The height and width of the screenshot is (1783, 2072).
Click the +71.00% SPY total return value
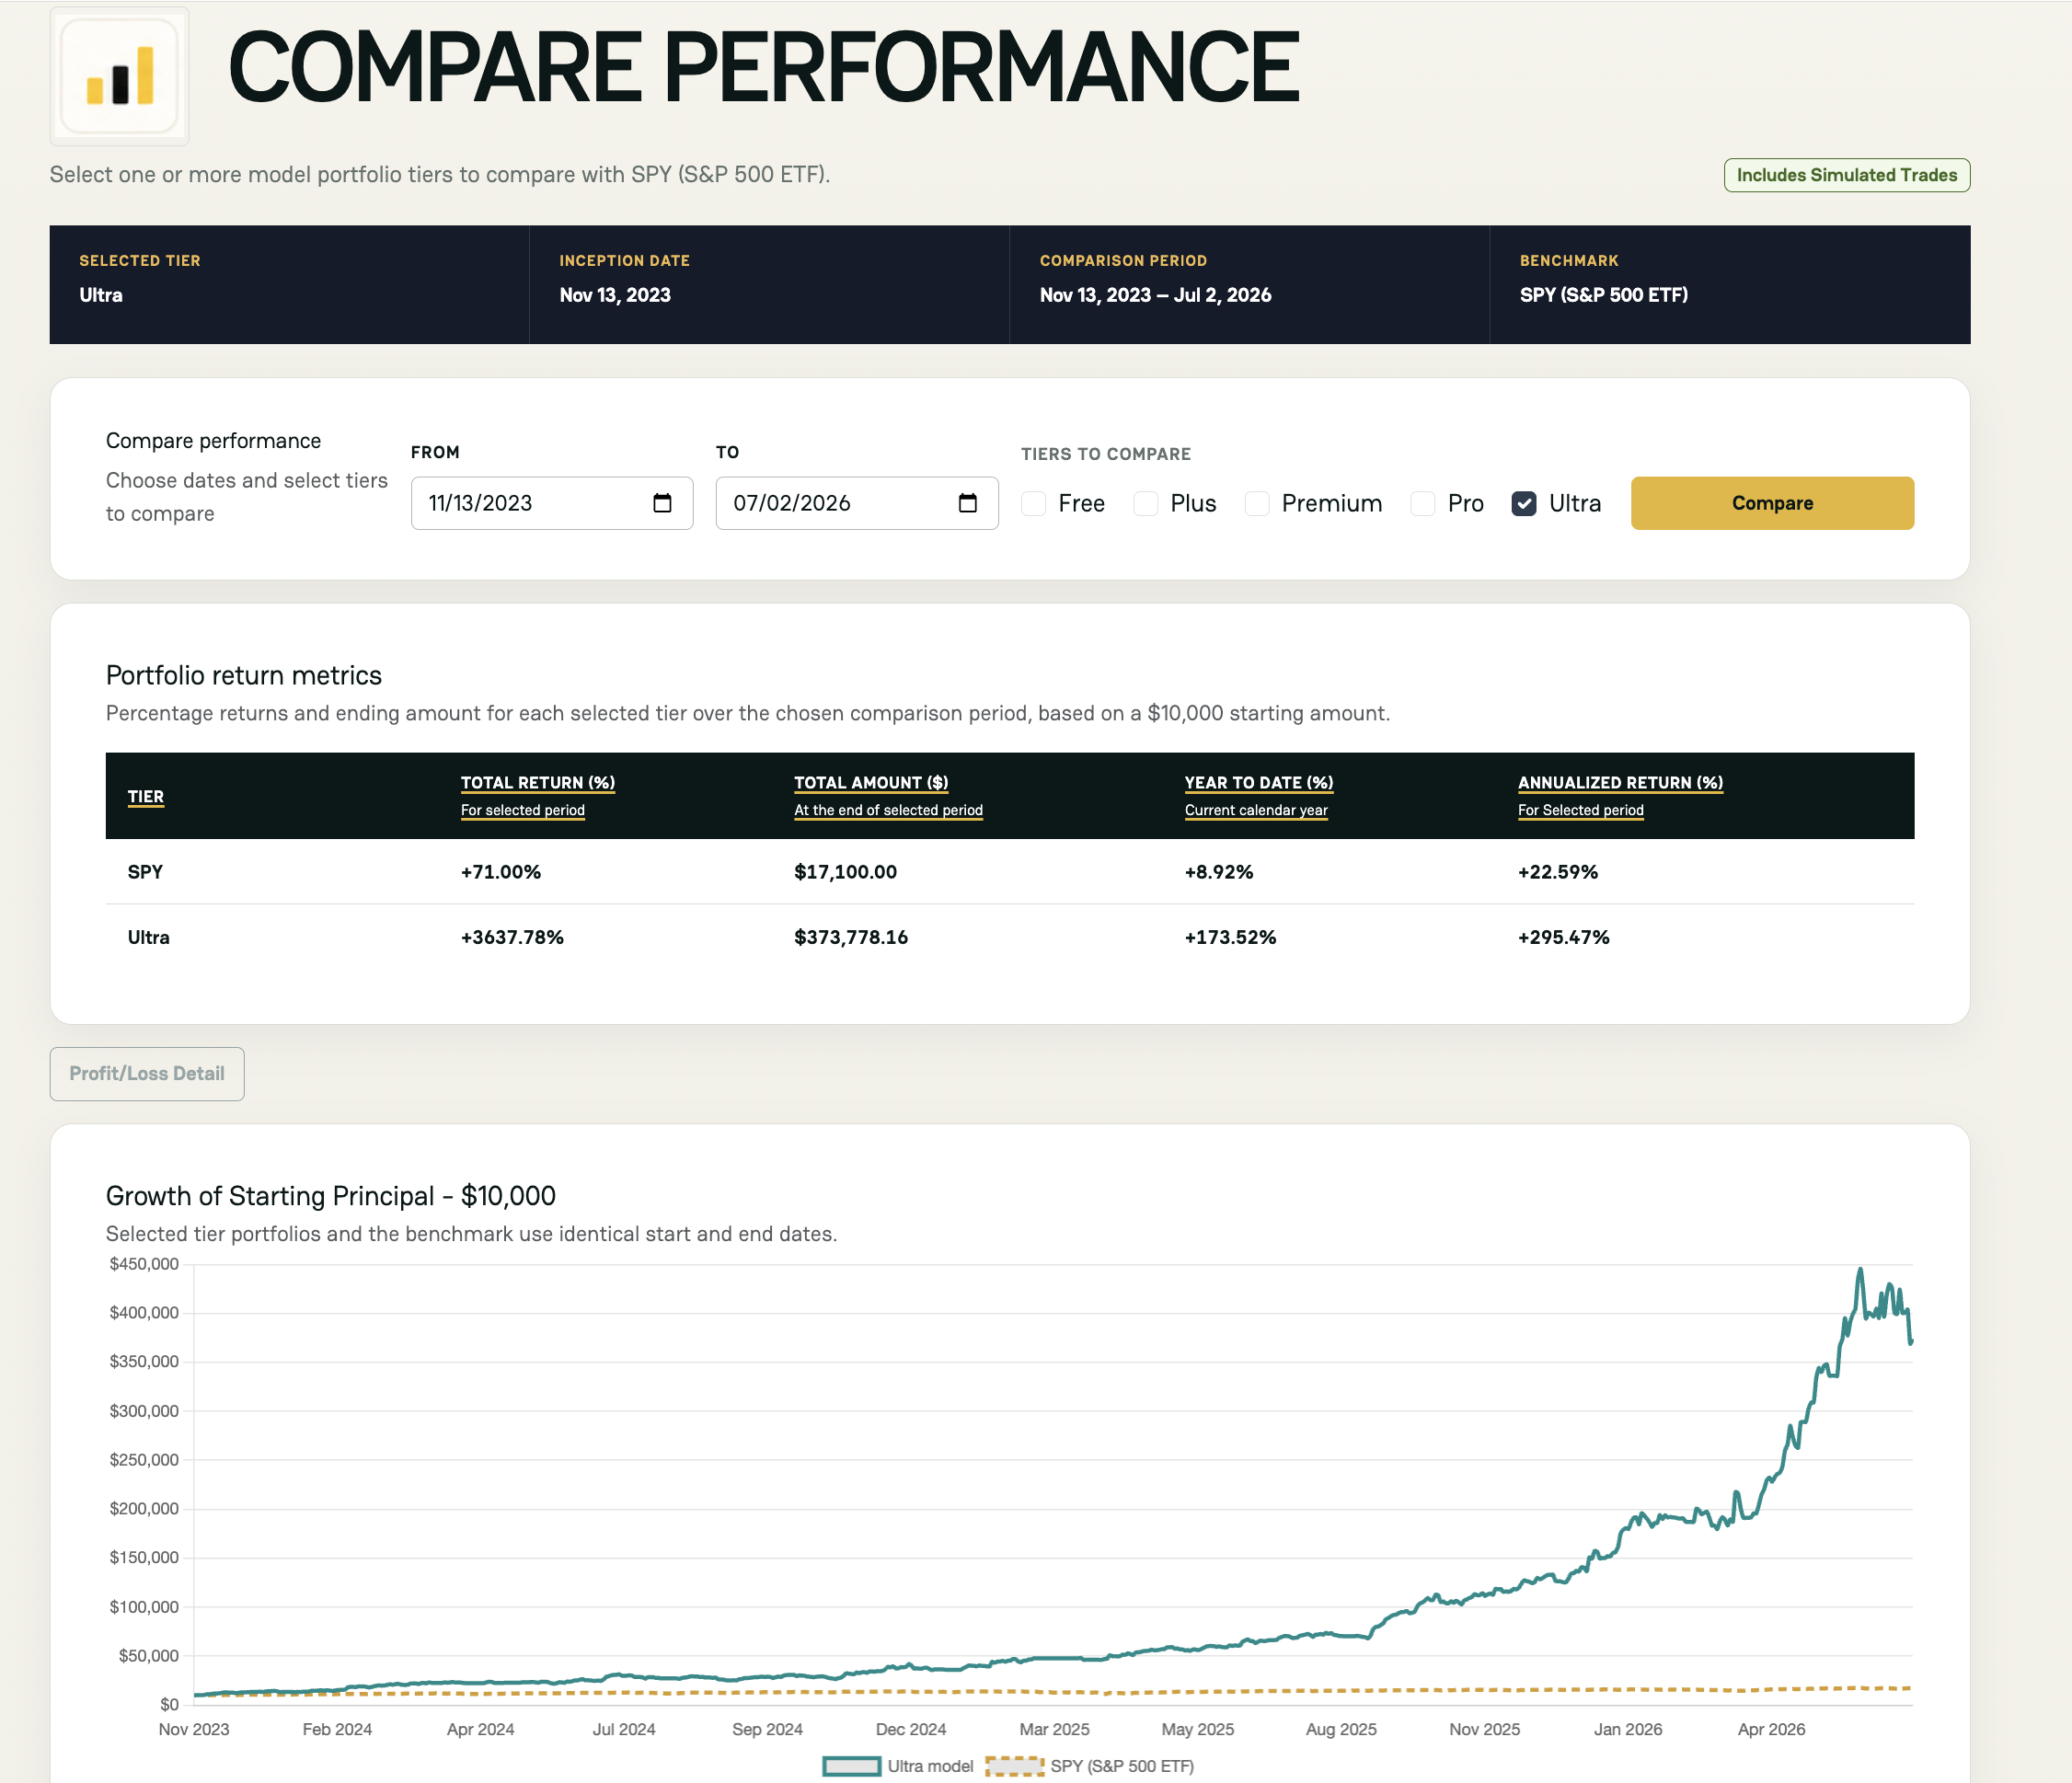pyautogui.click(x=500, y=872)
